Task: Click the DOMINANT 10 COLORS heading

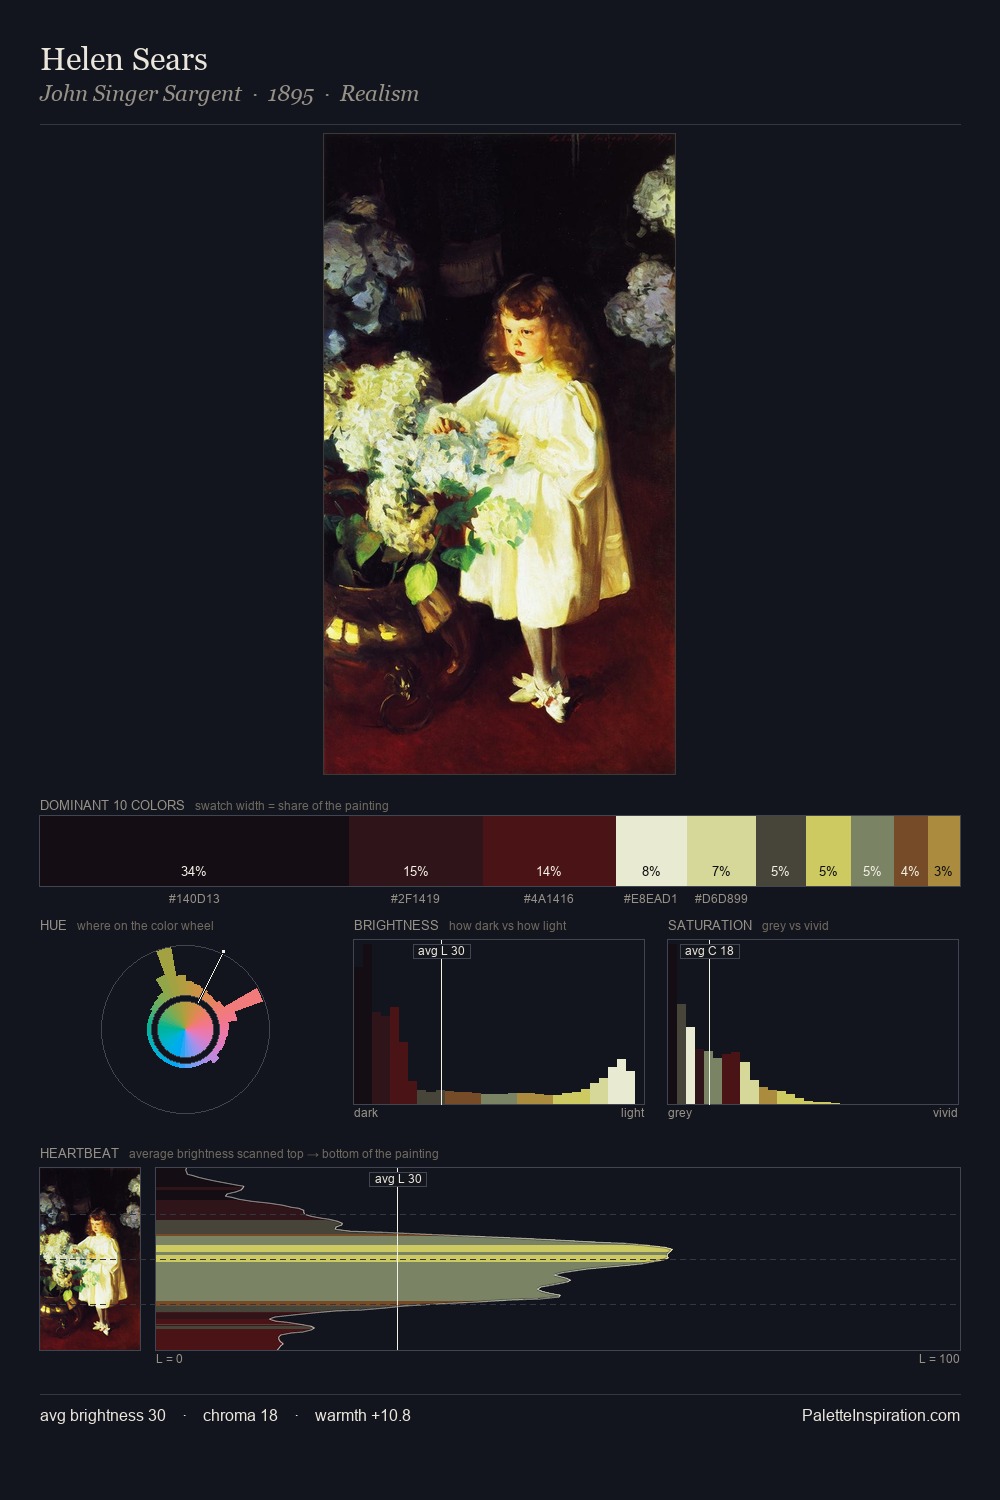Action: pos(112,805)
